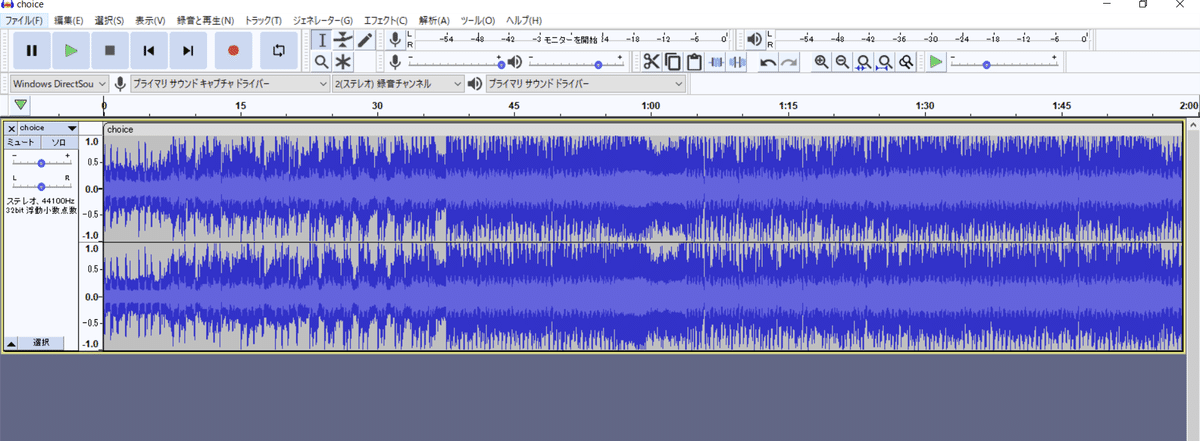The height and width of the screenshot is (441, 1200).
Task: Skip to start of the track
Action: [149, 50]
